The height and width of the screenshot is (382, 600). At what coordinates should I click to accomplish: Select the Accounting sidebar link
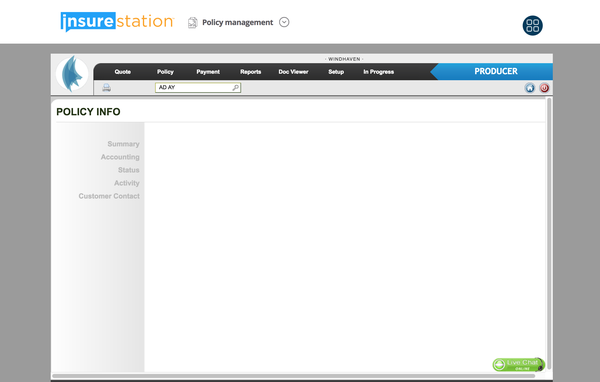point(120,157)
